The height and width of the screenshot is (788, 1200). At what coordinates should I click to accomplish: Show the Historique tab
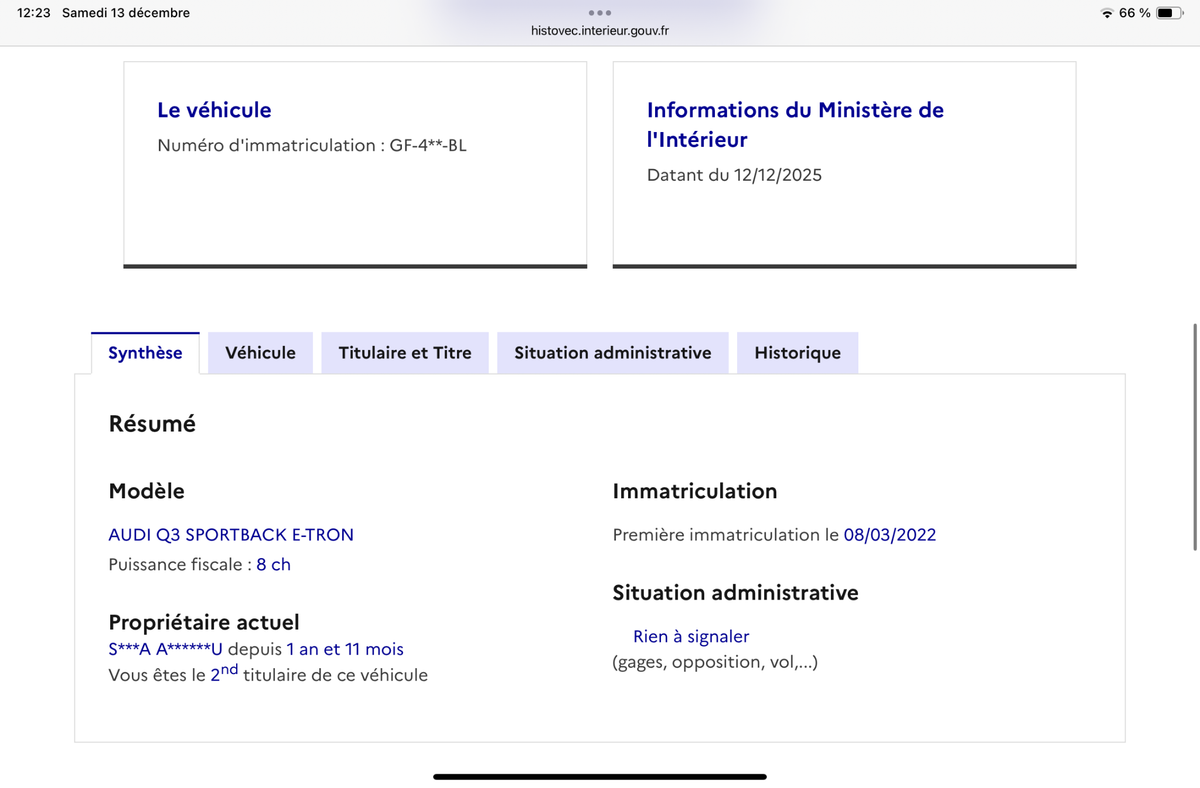click(x=797, y=353)
